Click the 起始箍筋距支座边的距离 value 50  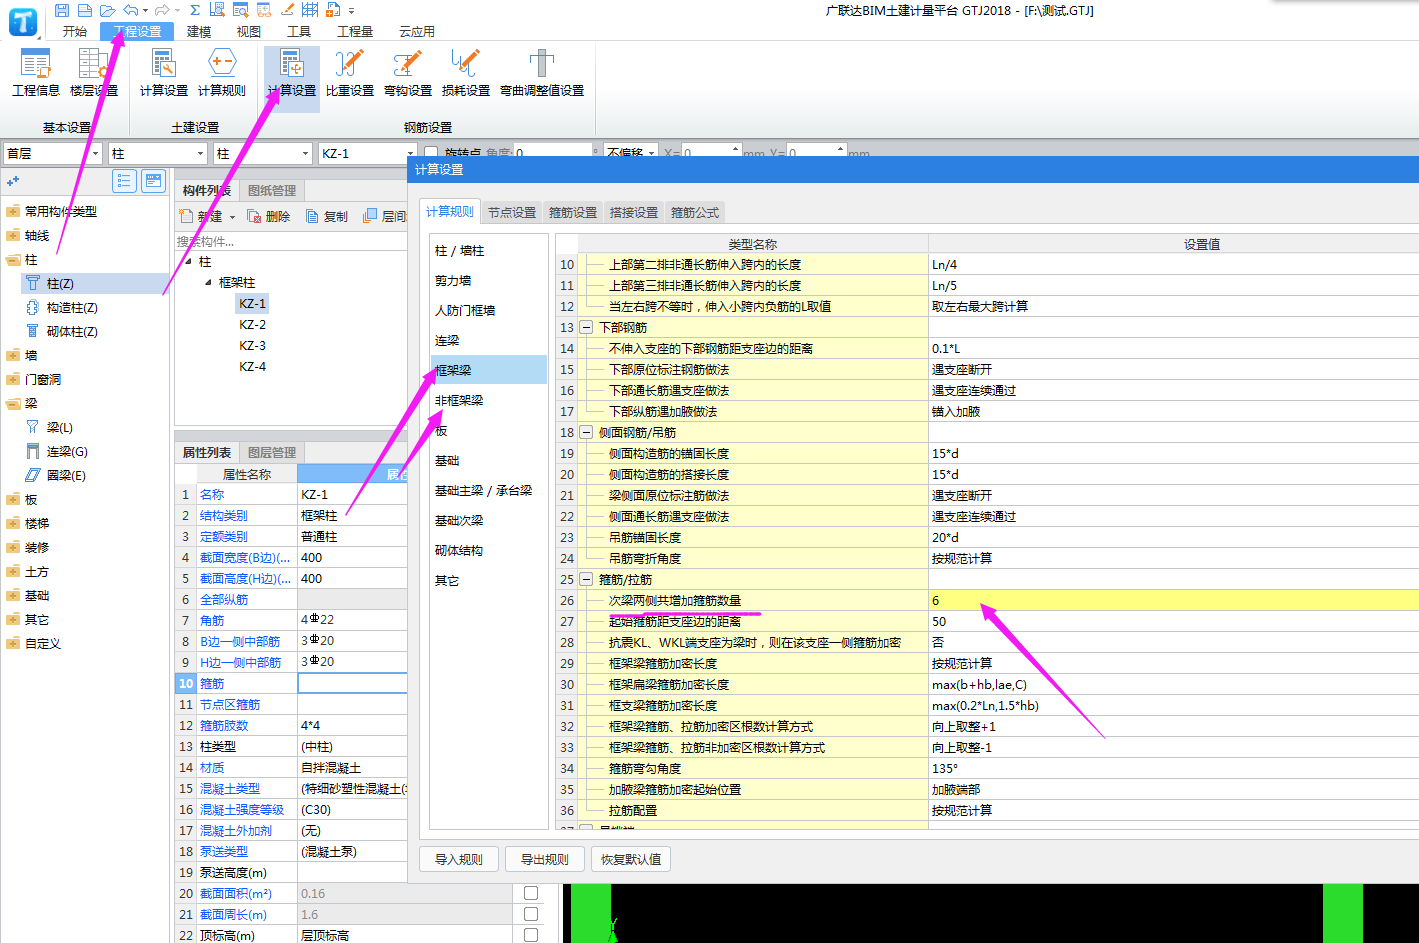coord(1173,621)
